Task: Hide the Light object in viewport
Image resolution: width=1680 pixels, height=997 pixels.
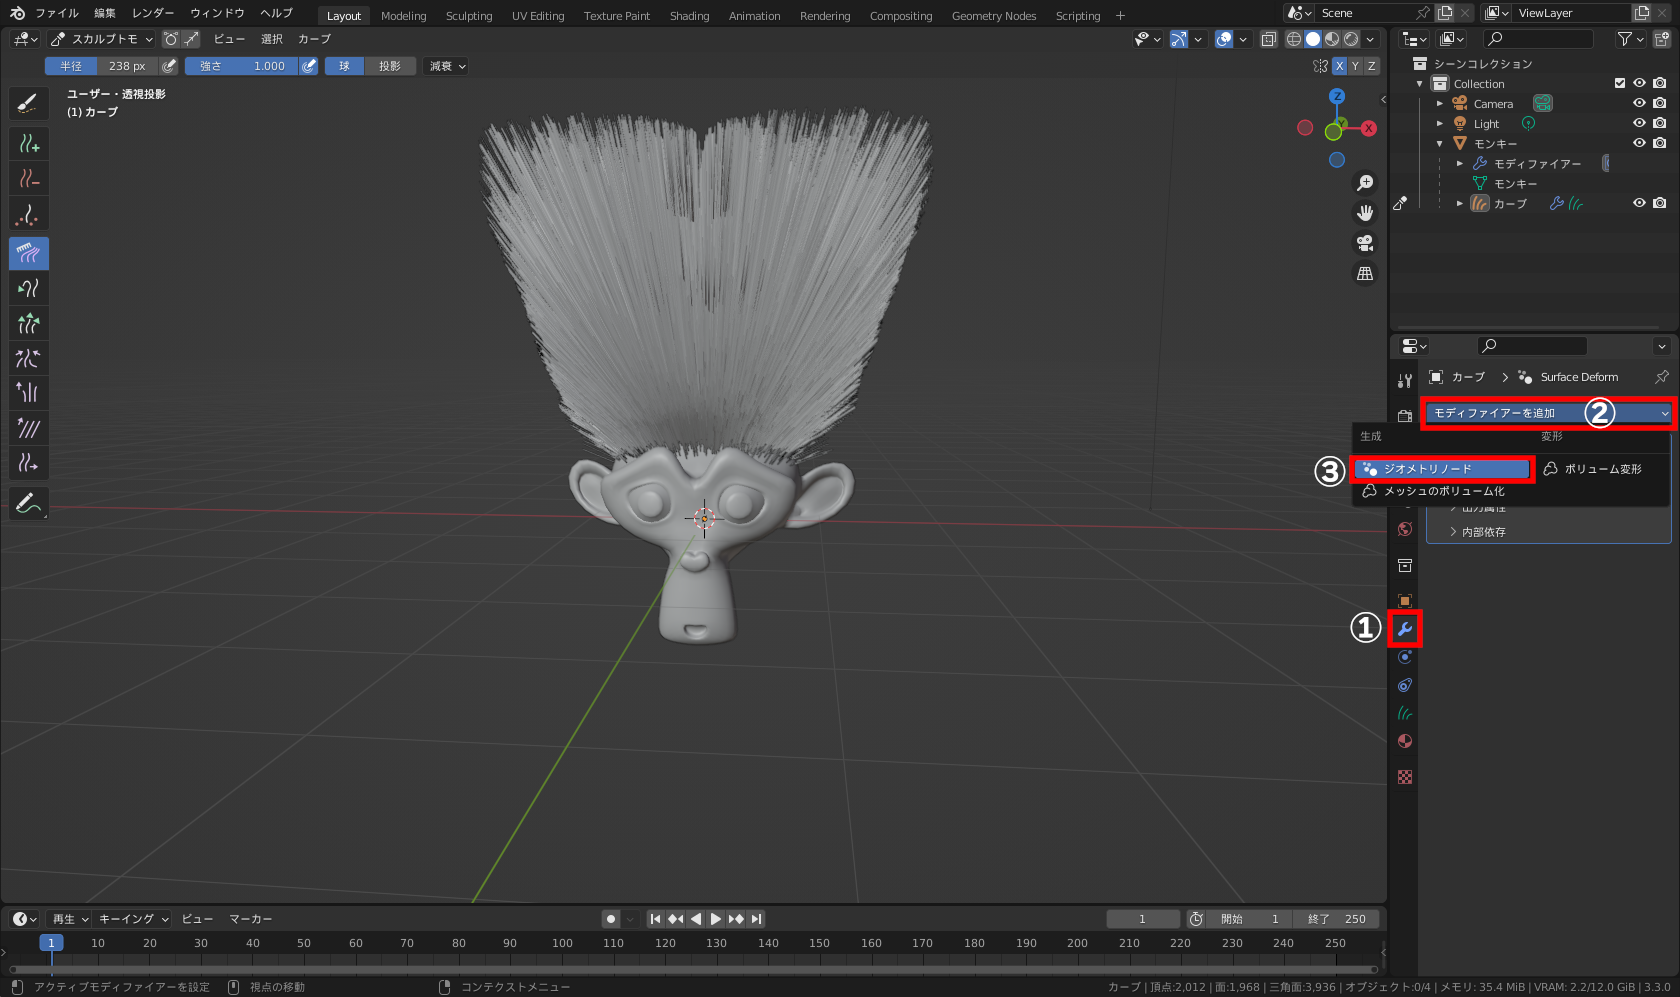Action: tap(1639, 123)
